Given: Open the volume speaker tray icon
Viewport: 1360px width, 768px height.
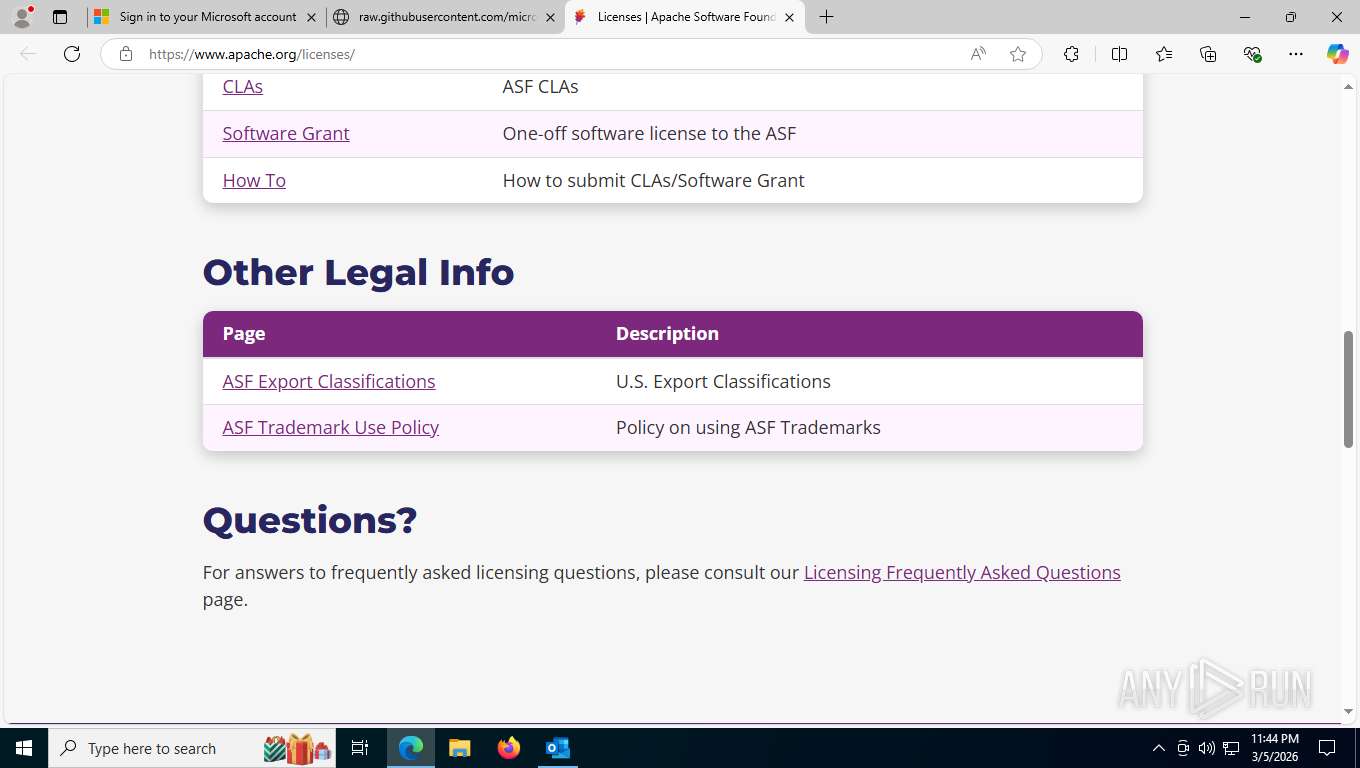Looking at the screenshot, I should click(x=1207, y=748).
